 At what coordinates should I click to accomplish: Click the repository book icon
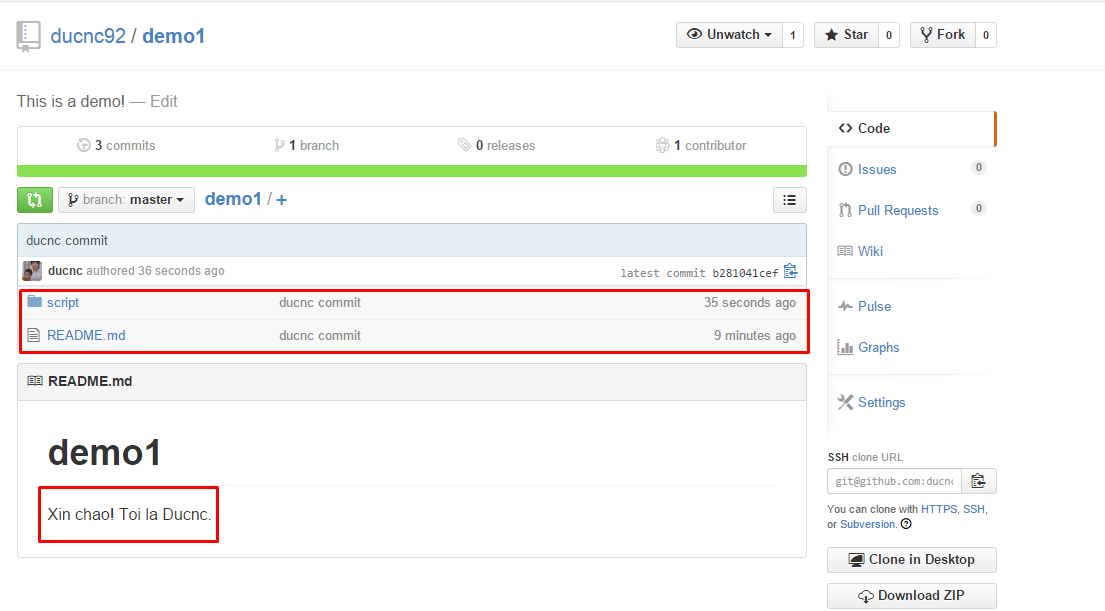pos(28,36)
